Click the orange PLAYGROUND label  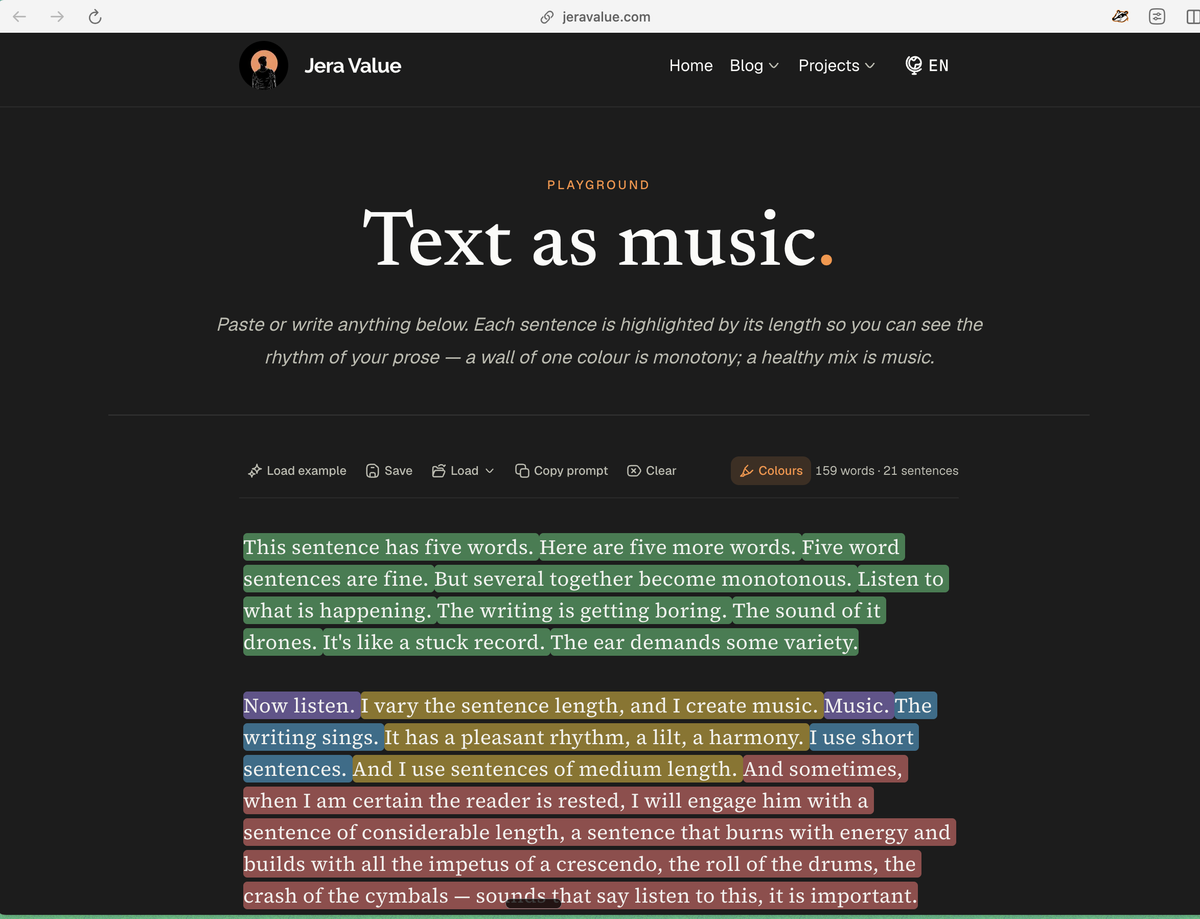point(598,185)
